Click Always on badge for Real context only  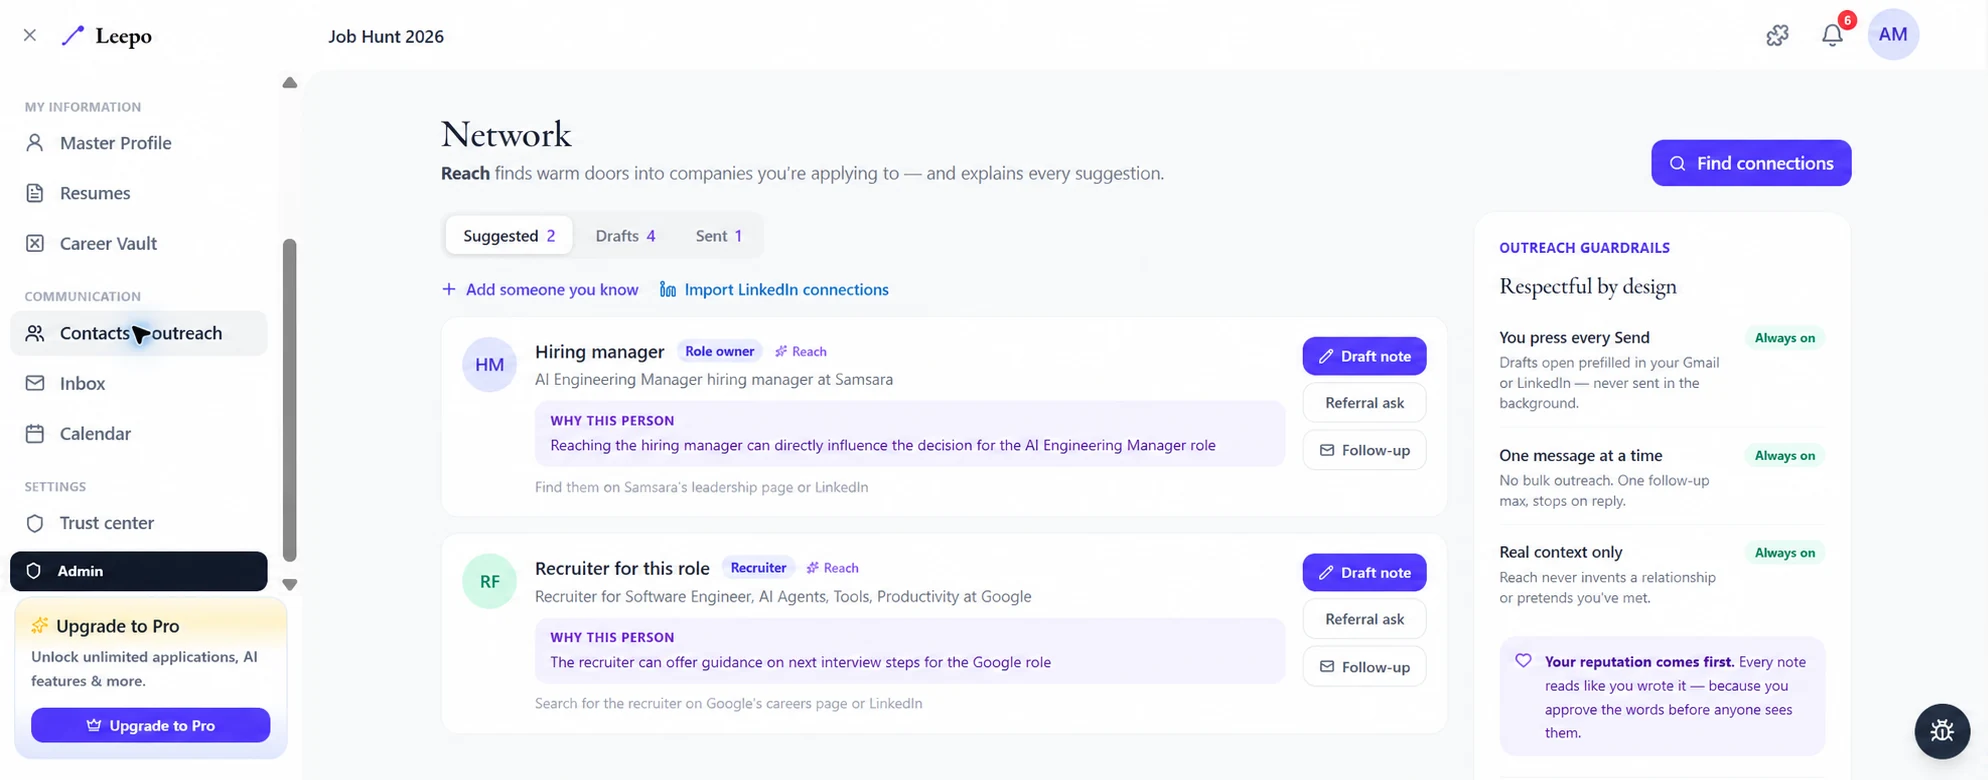click(1784, 552)
